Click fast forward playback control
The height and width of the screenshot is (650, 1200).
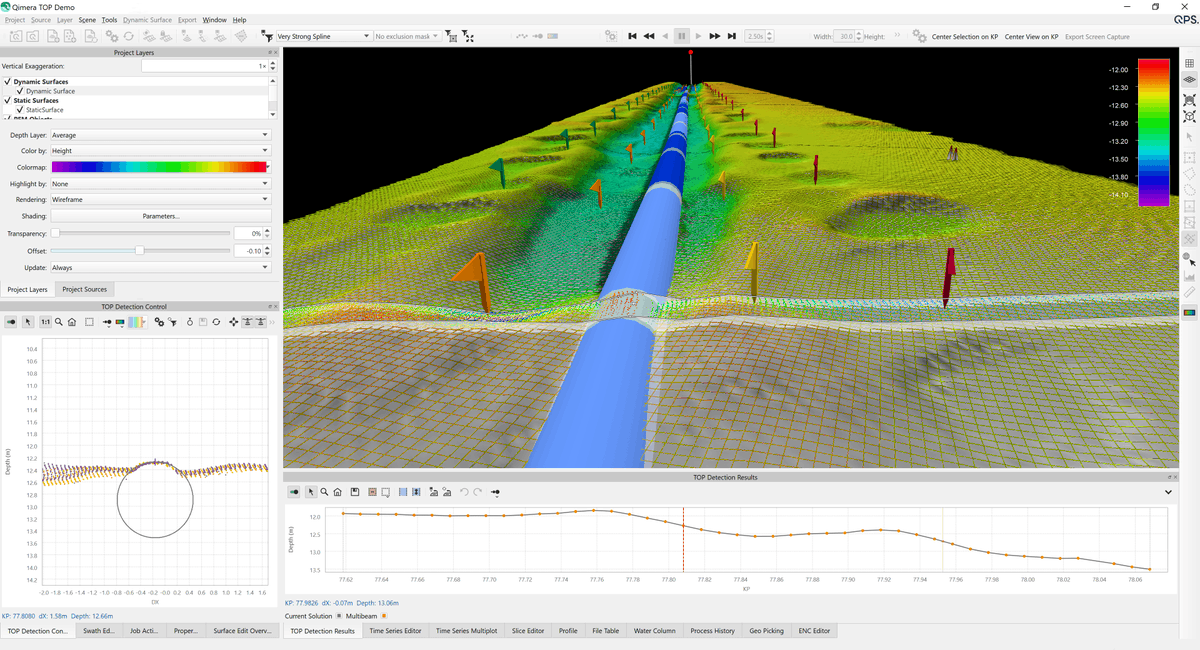715,36
